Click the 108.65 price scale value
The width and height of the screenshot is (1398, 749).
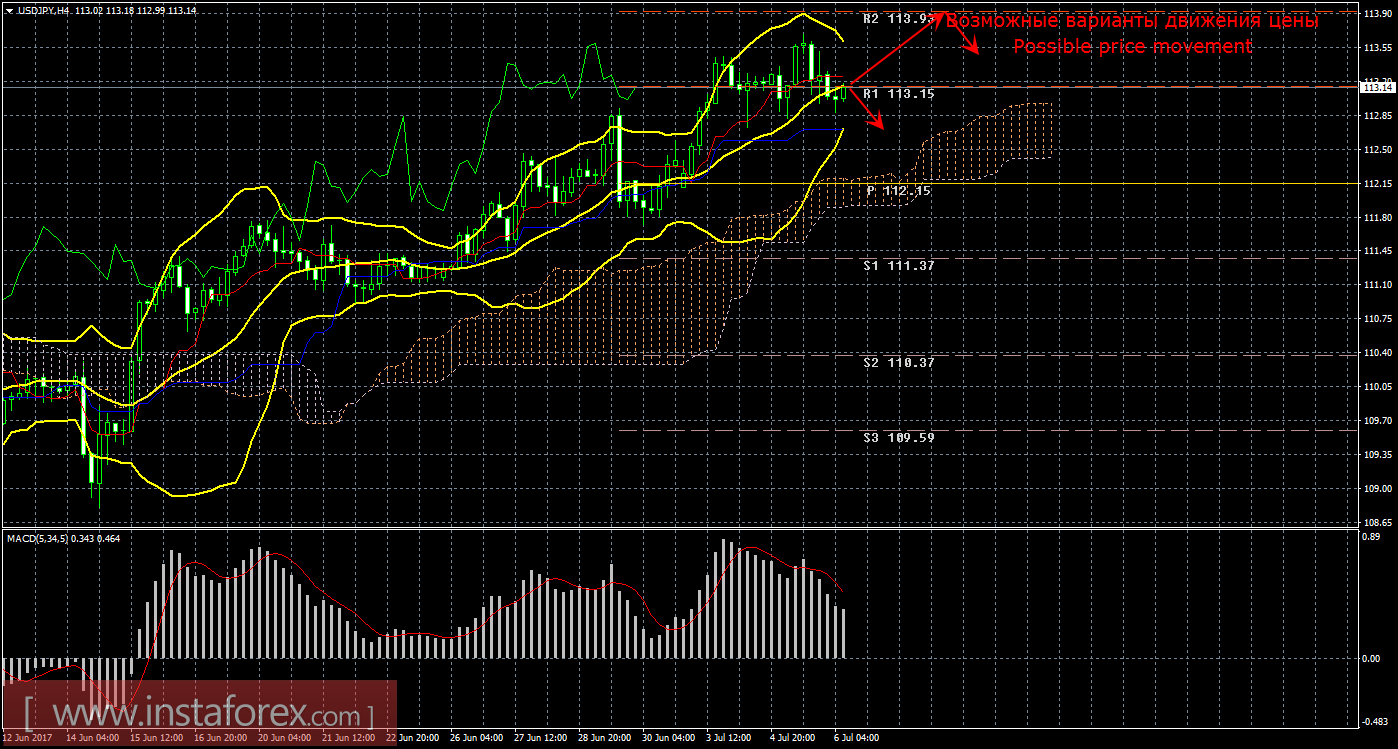pos(1378,523)
